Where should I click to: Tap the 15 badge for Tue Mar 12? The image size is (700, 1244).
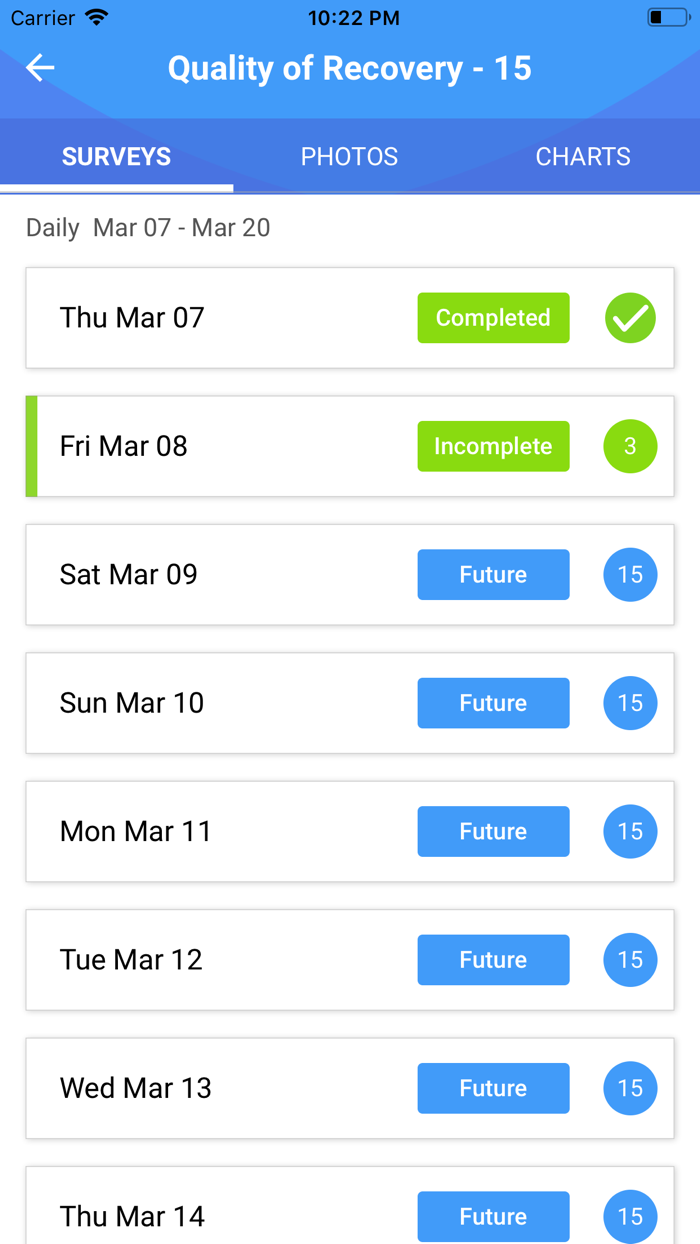click(630, 960)
